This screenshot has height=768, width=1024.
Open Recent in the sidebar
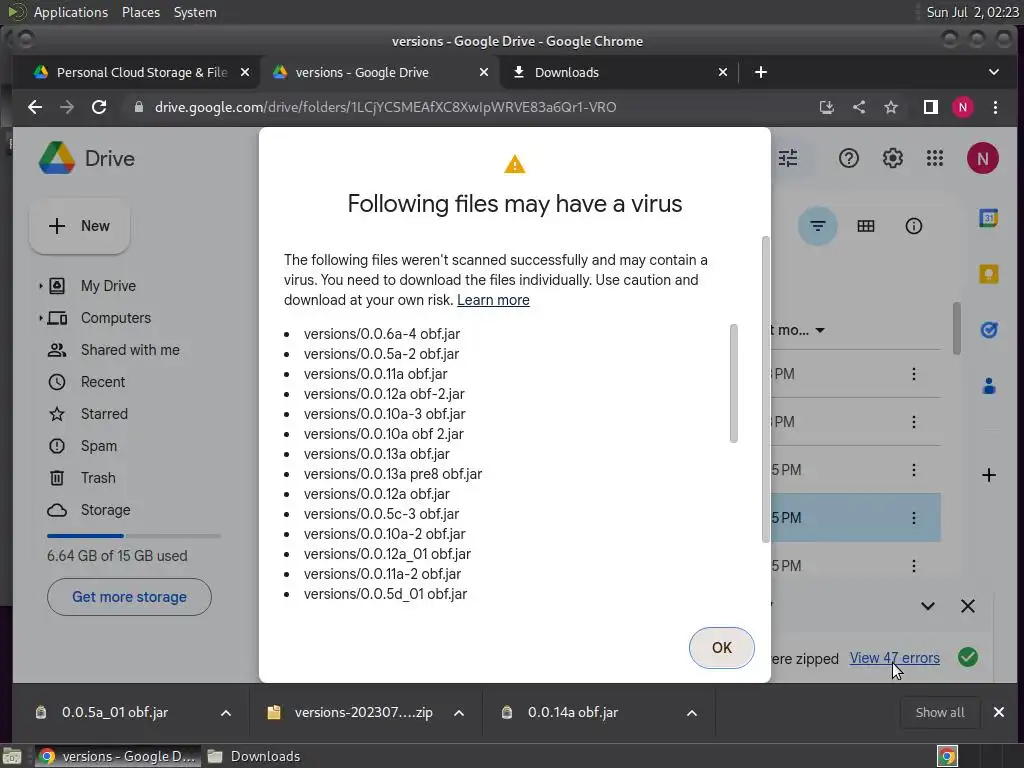click(103, 382)
